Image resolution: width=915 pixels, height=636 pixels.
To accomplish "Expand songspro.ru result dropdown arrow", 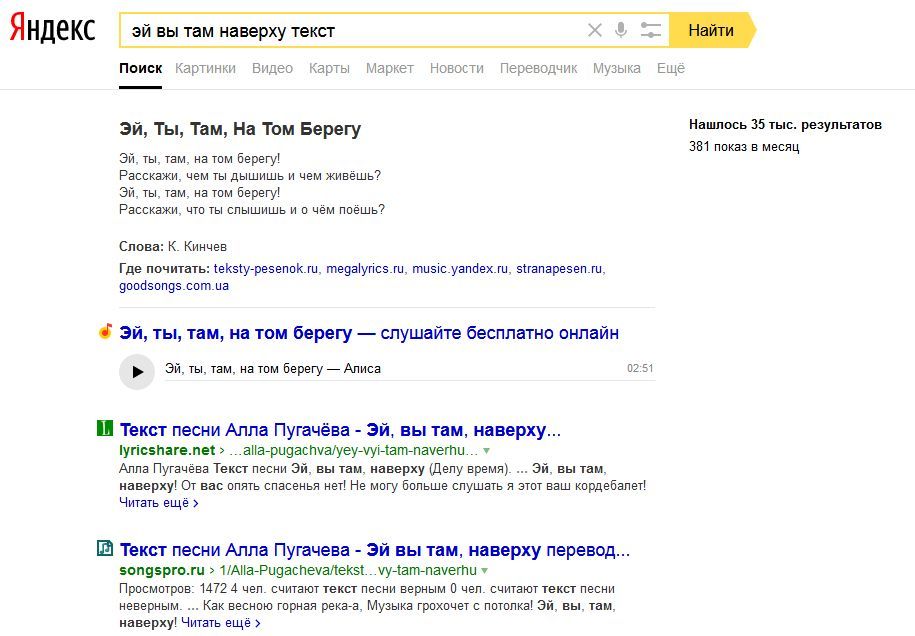I will 485,571.
